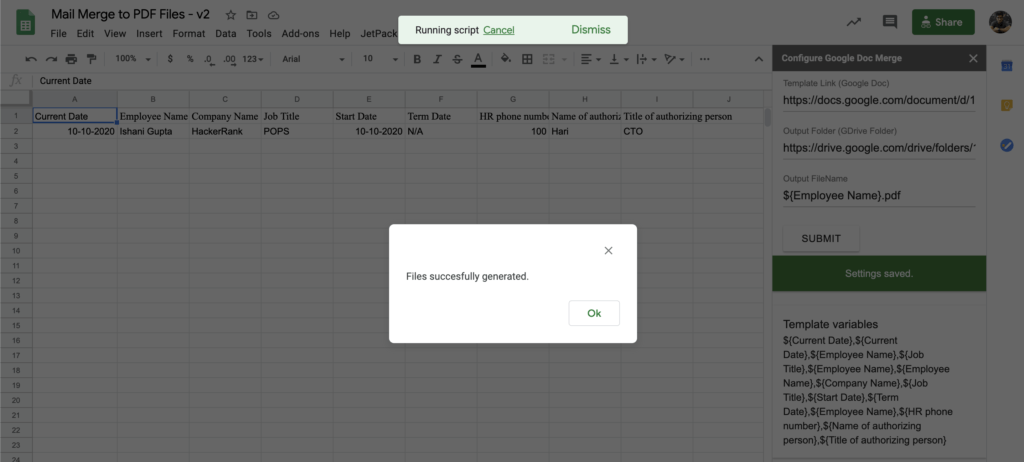Click the Borders icon
The height and width of the screenshot is (462, 1024).
pos(527,59)
